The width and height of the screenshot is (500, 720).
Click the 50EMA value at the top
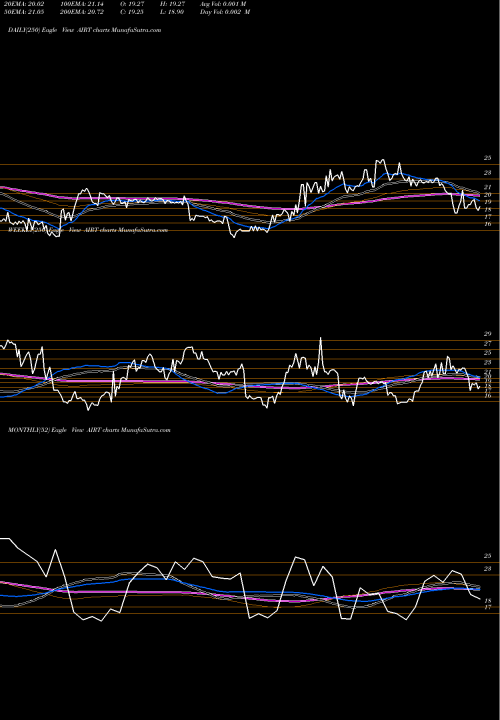tap(23, 12)
